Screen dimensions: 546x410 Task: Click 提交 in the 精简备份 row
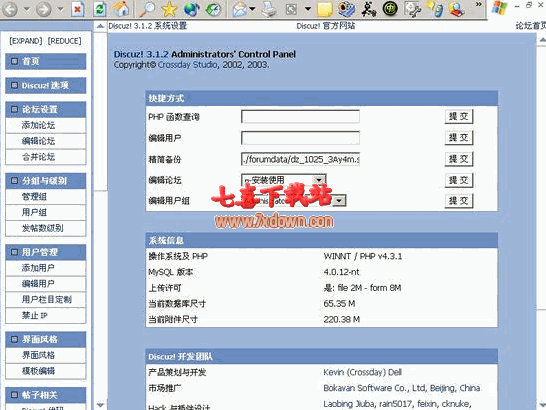point(459,159)
